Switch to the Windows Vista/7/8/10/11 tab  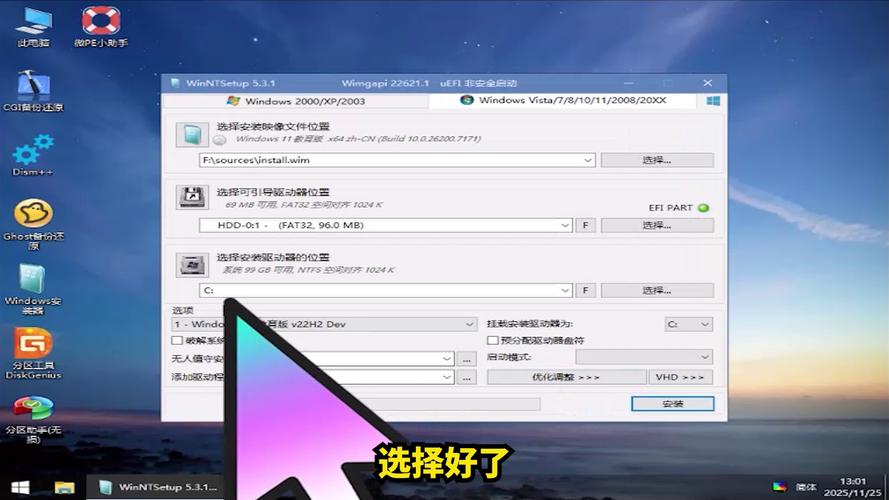(x=562, y=100)
